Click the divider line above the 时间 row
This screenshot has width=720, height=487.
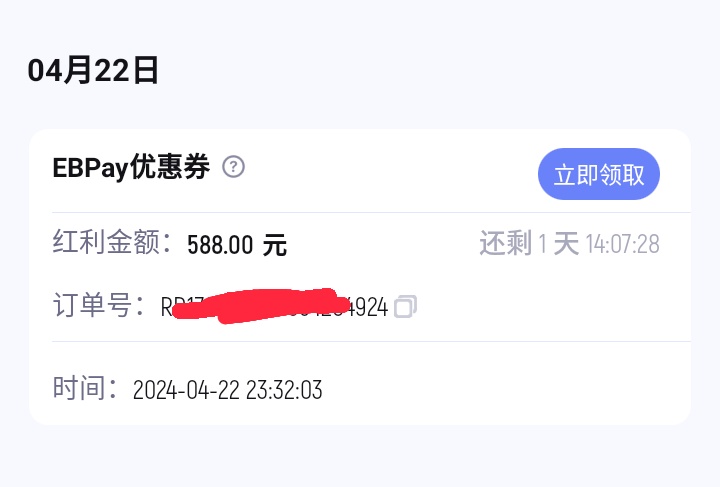(x=371, y=341)
